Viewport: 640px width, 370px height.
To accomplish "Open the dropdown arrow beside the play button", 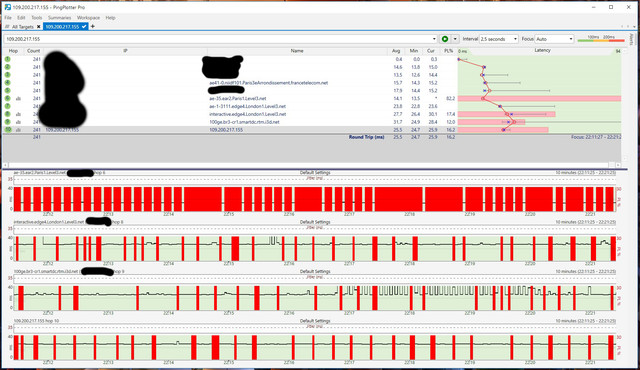I will click(455, 39).
